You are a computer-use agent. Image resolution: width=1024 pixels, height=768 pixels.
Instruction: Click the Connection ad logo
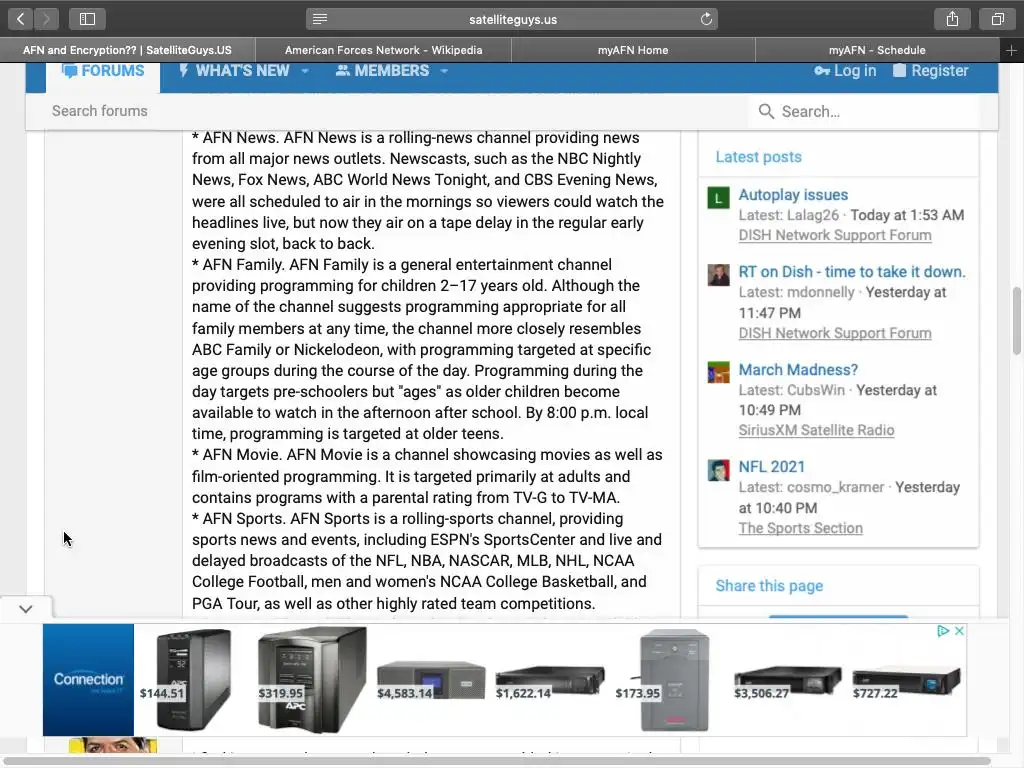click(88, 680)
